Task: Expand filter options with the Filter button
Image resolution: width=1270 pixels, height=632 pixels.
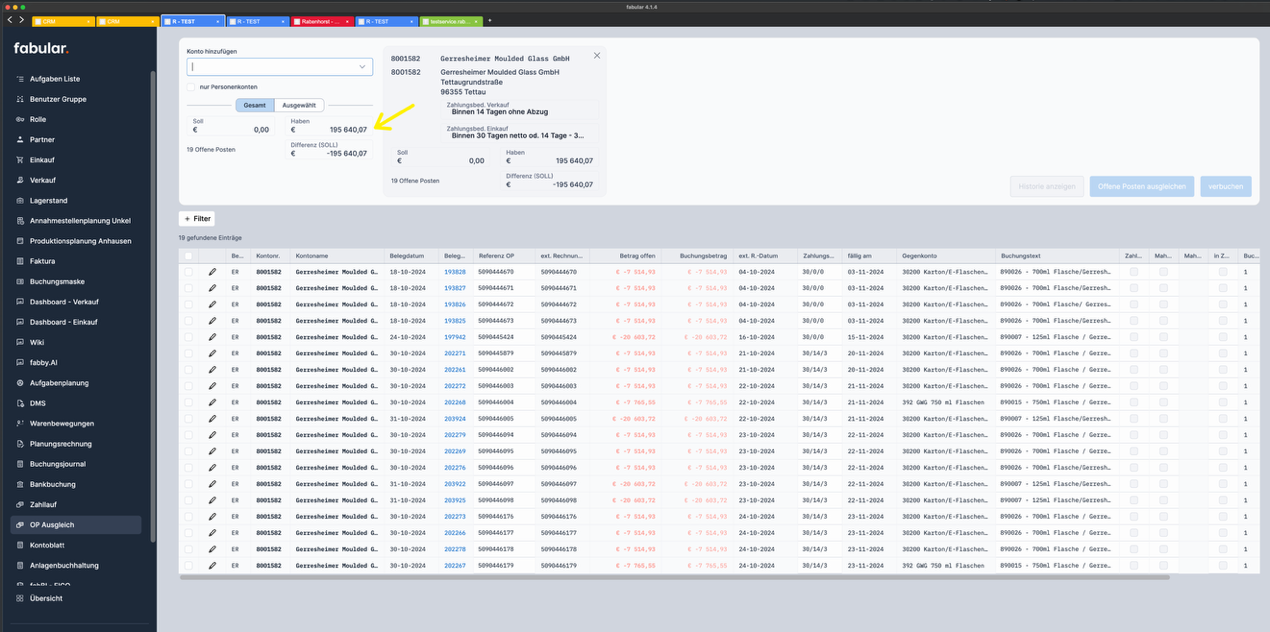Action: [x=197, y=218]
